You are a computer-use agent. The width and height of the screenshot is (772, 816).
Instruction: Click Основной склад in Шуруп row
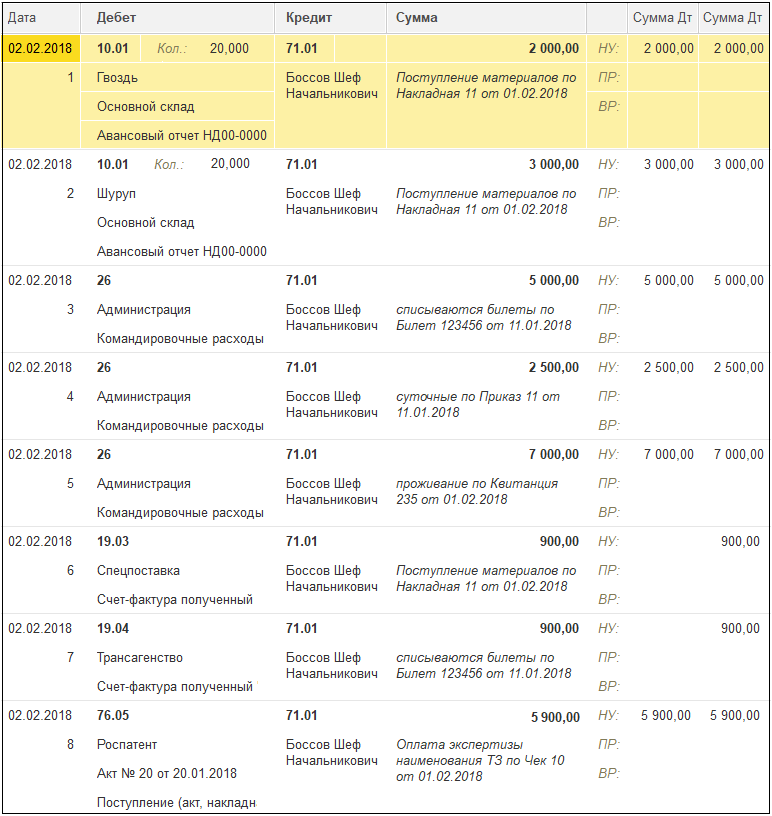pos(145,223)
